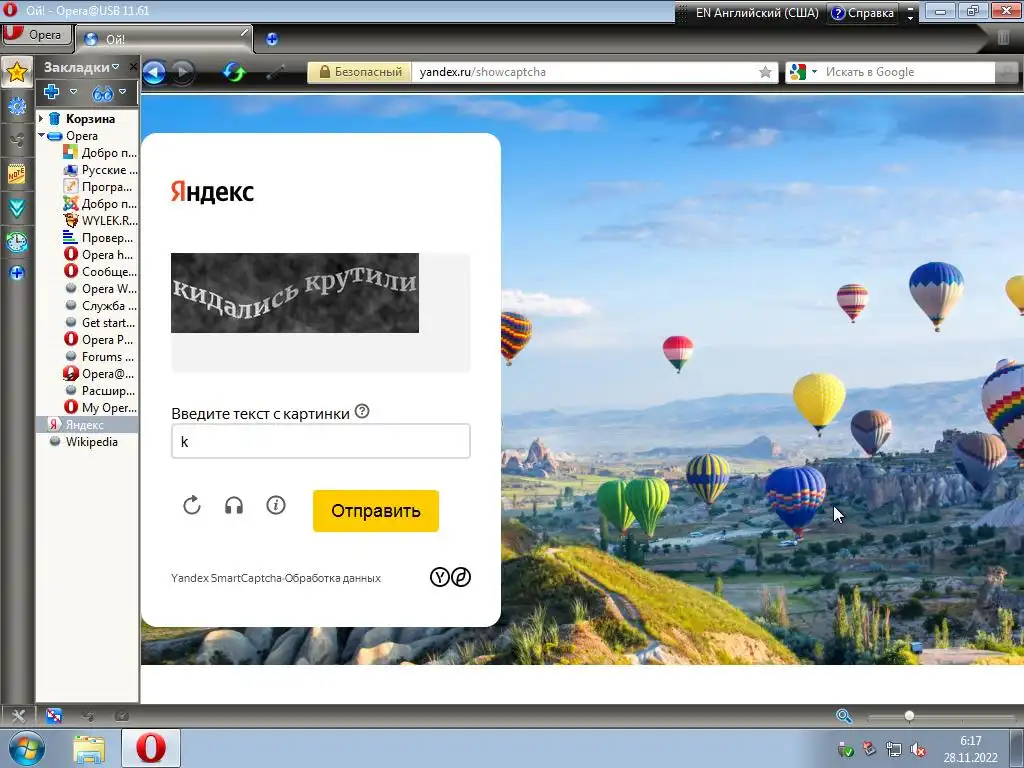Open the Обработка данных link
The width and height of the screenshot is (1024, 768).
pyautogui.click(x=332, y=578)
